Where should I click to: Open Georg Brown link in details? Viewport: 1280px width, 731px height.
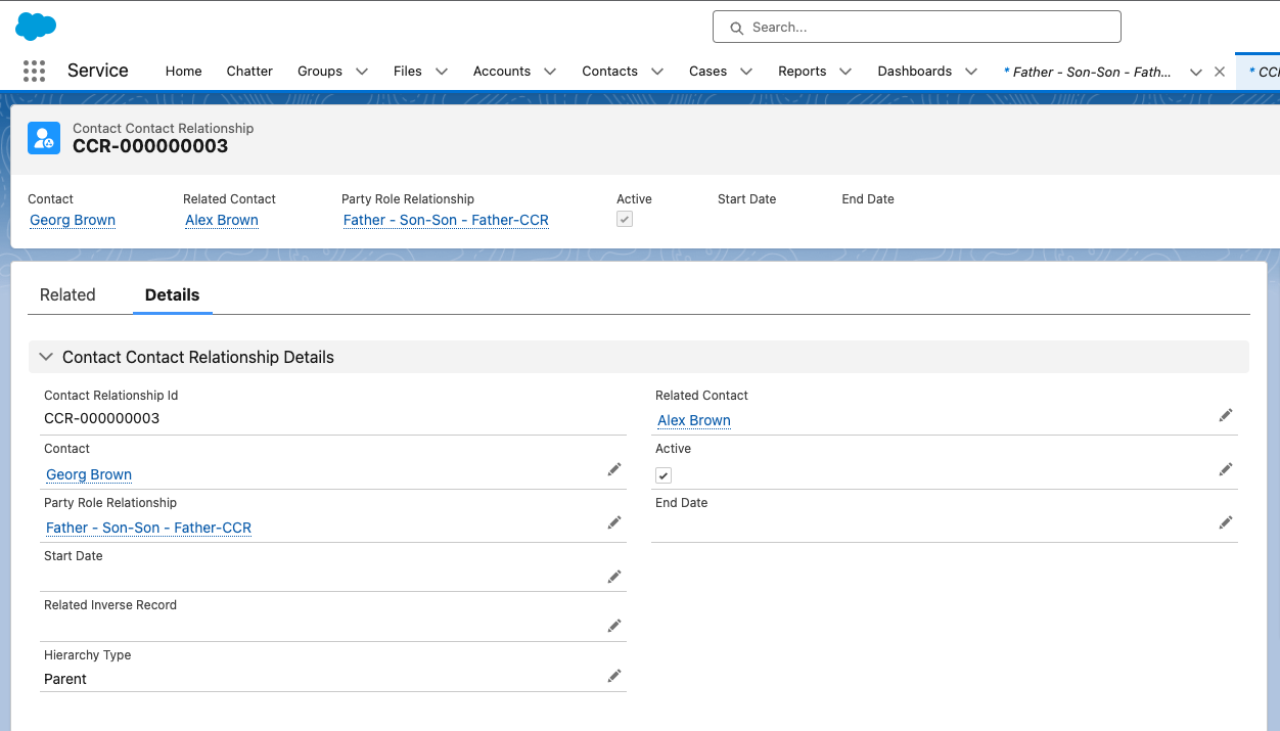coord(89,475)
